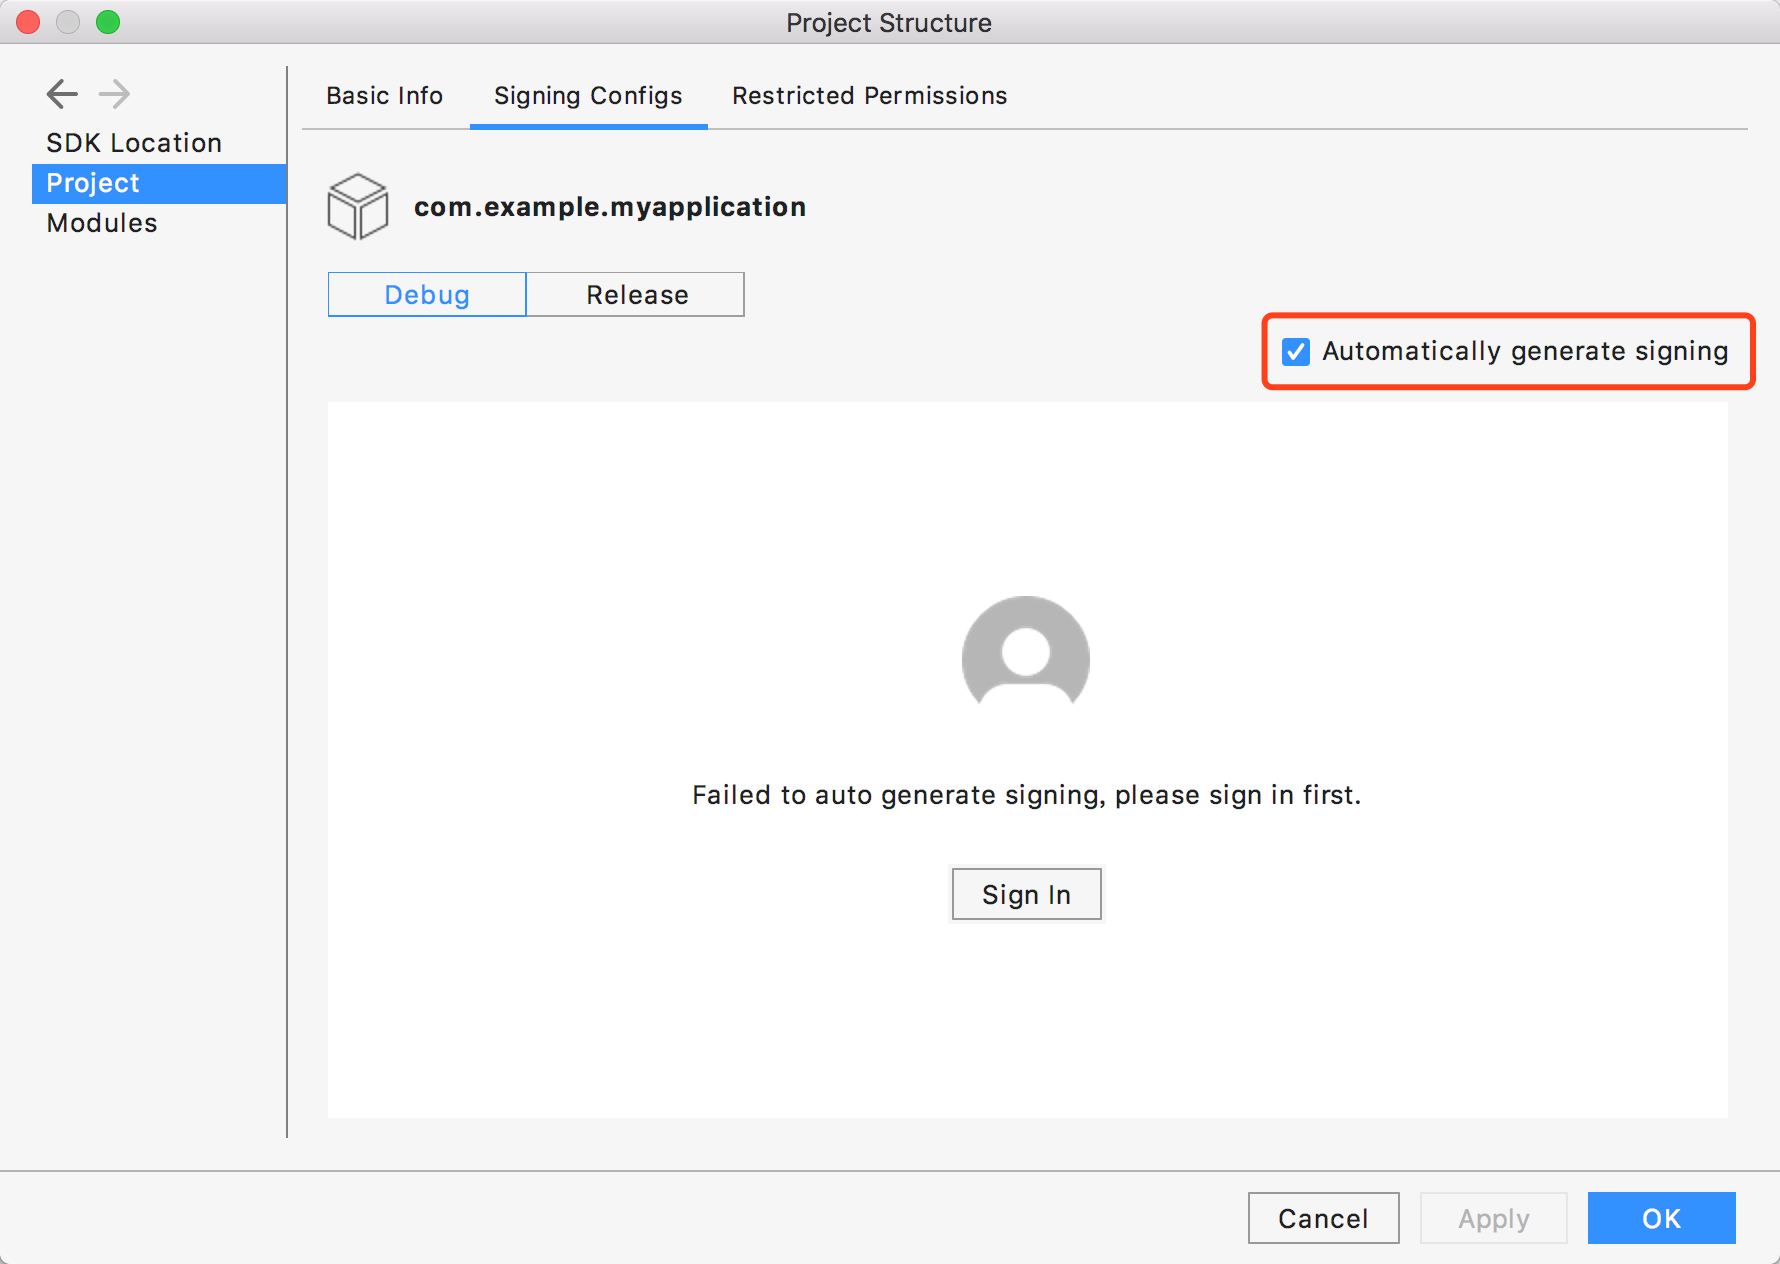Click the com.example.myapplication package name
The image size is (1780, 1264).
tap(610, 207)
